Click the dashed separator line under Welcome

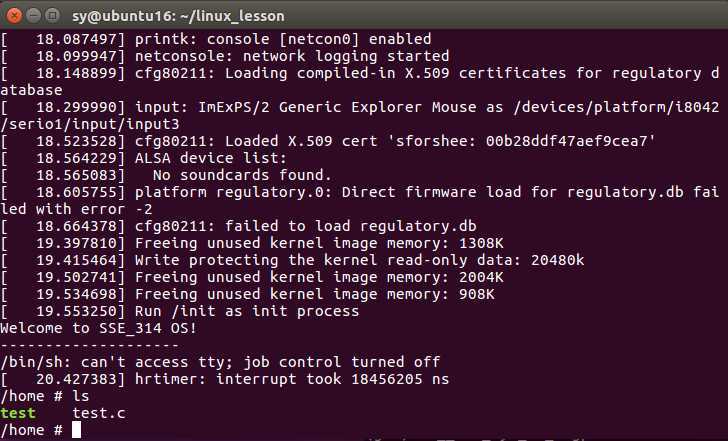coord(90,345)
